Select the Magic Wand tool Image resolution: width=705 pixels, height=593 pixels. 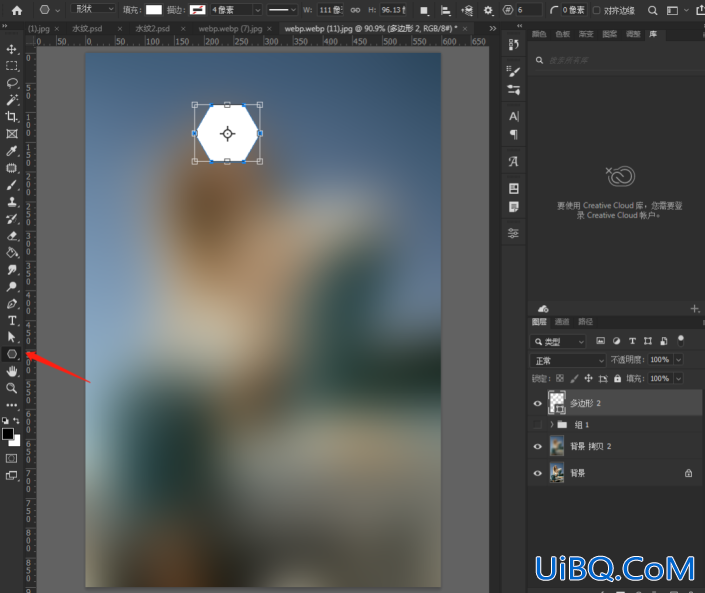pyautogui.click(x=12, y=100)
